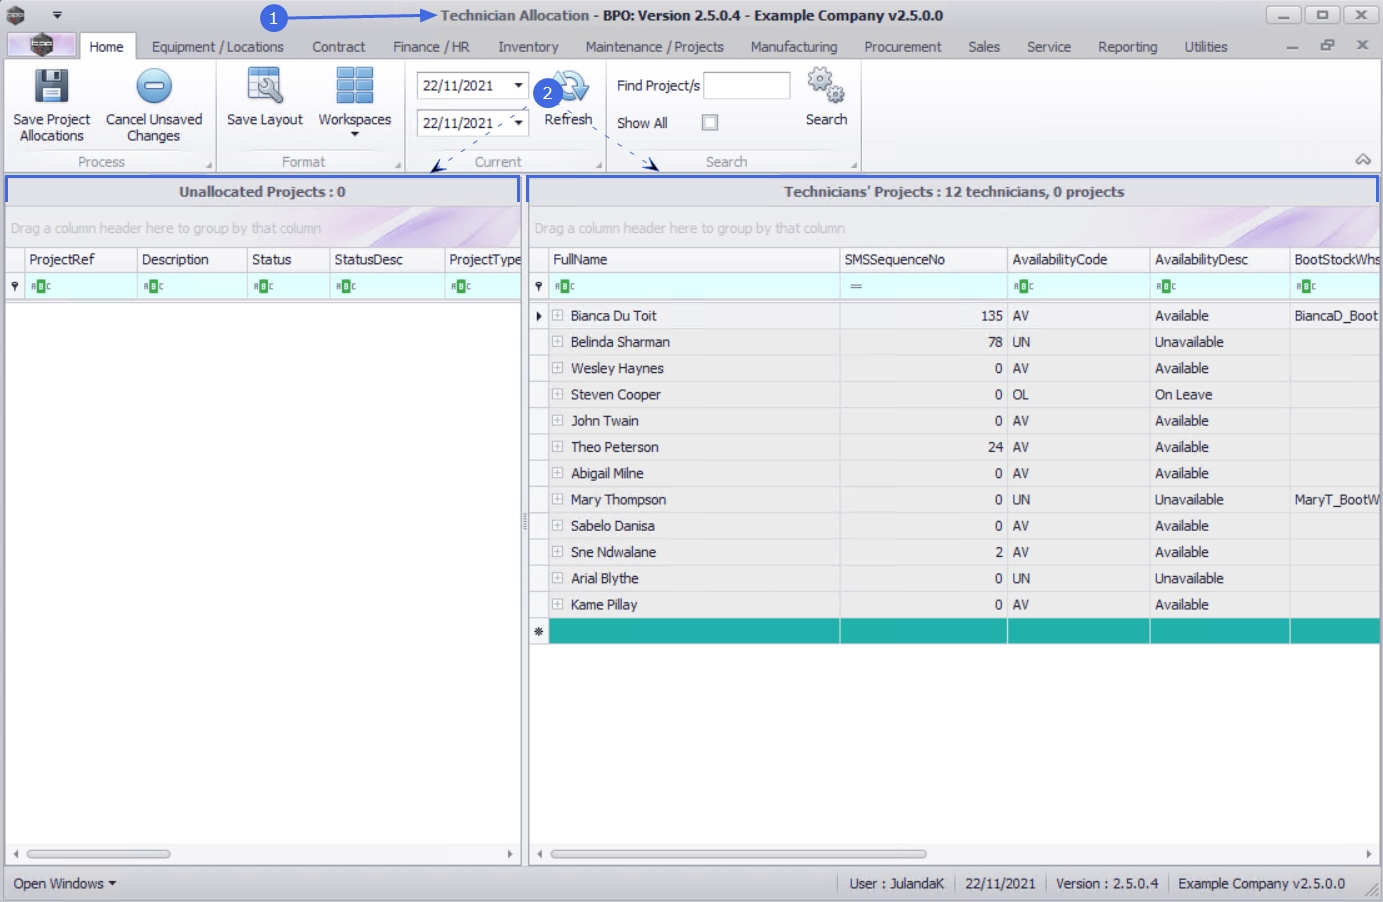The width and height of the screenshot is (1383, 902).
Task: Expand the John Twain row
Action: point(558,420)
